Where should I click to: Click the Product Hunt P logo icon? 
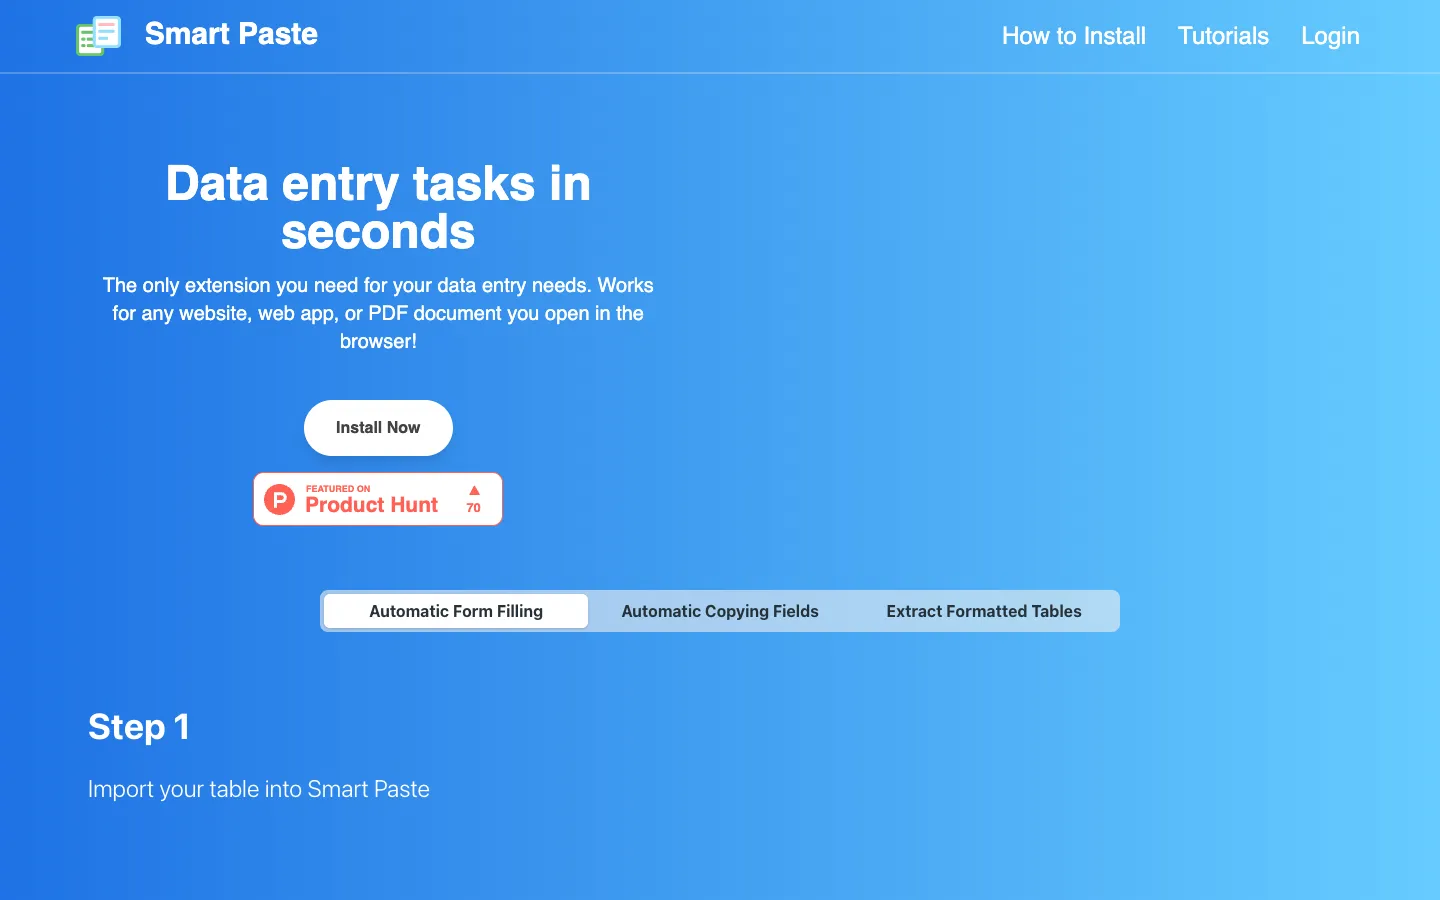pyautogui.click(x=279, y=499)
